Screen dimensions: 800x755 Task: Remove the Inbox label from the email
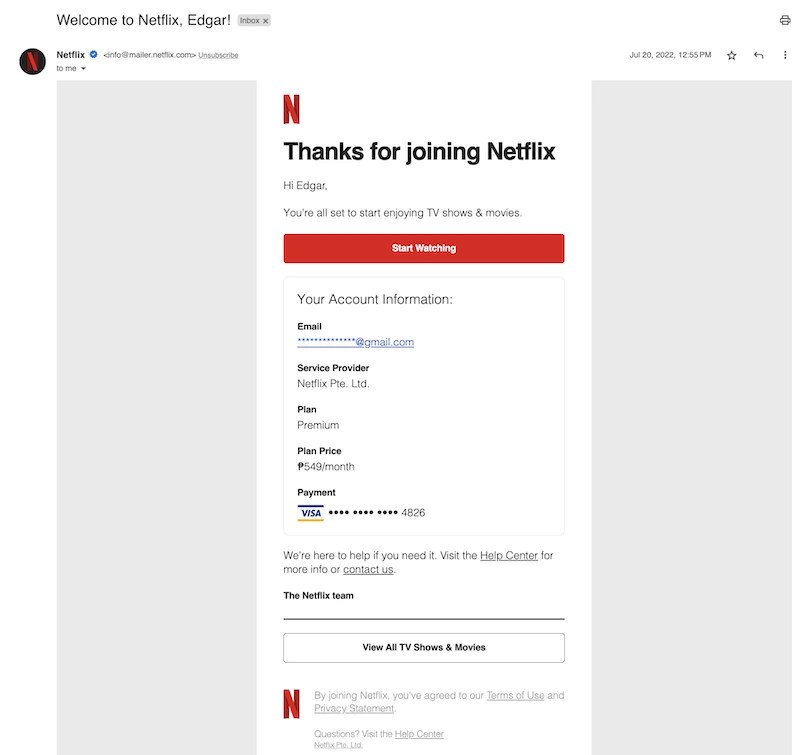264,19
